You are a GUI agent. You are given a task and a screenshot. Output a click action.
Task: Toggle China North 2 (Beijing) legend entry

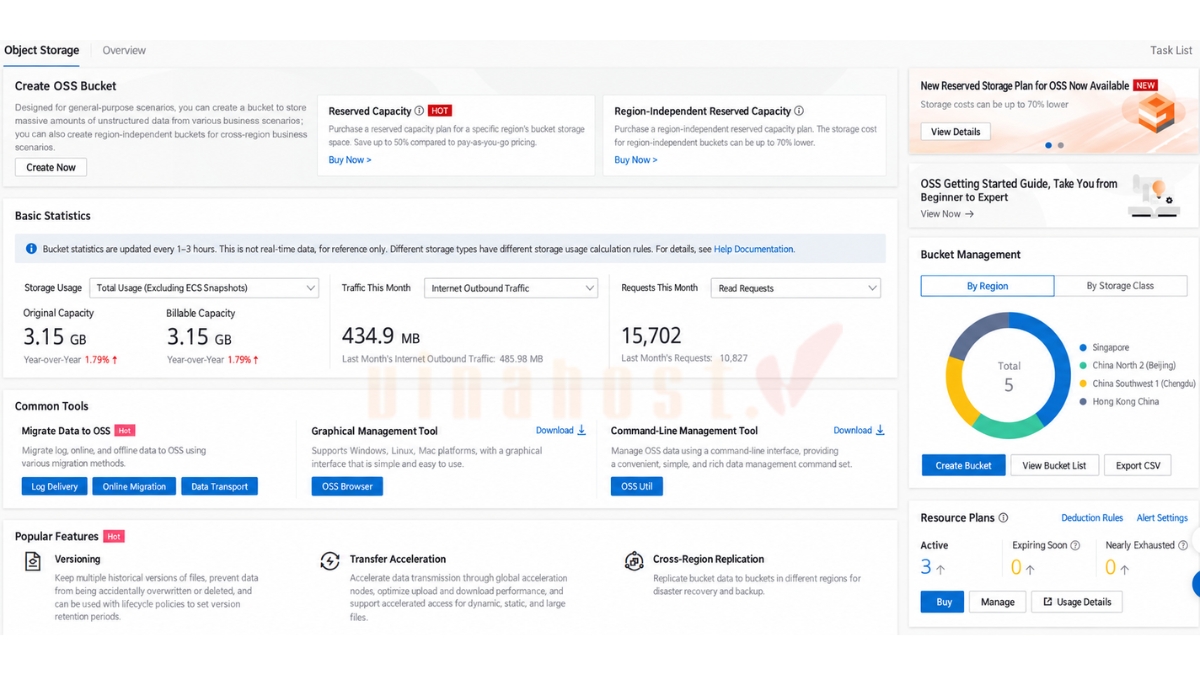(1127, 366)
